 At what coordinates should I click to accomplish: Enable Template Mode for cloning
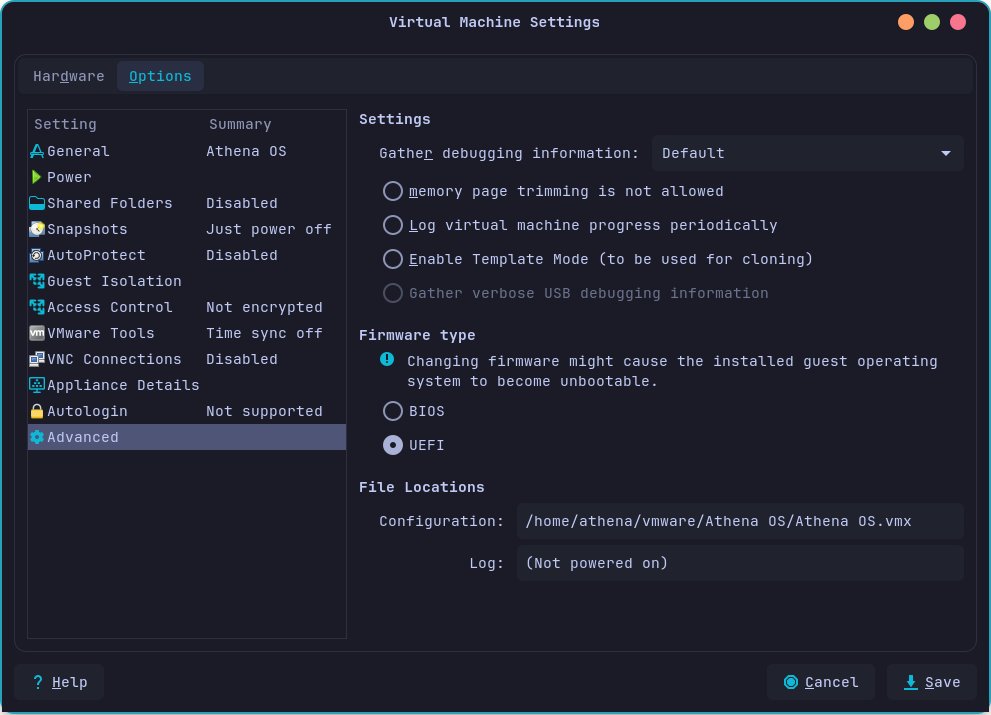point(393,259)
